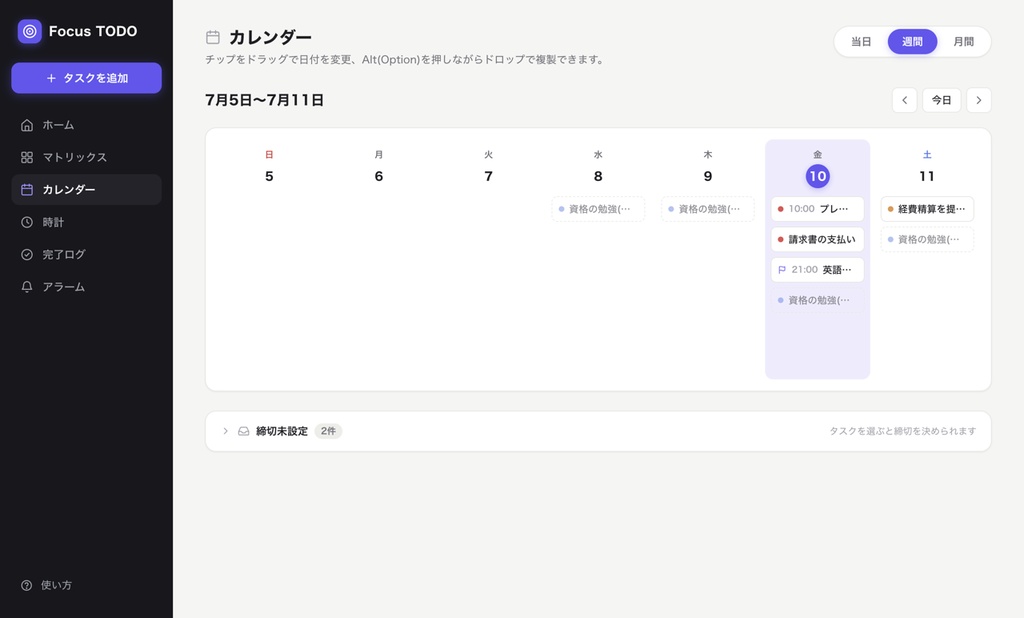Open the 資格の勉強 chip on Saturday 11

tap(927, 239)
